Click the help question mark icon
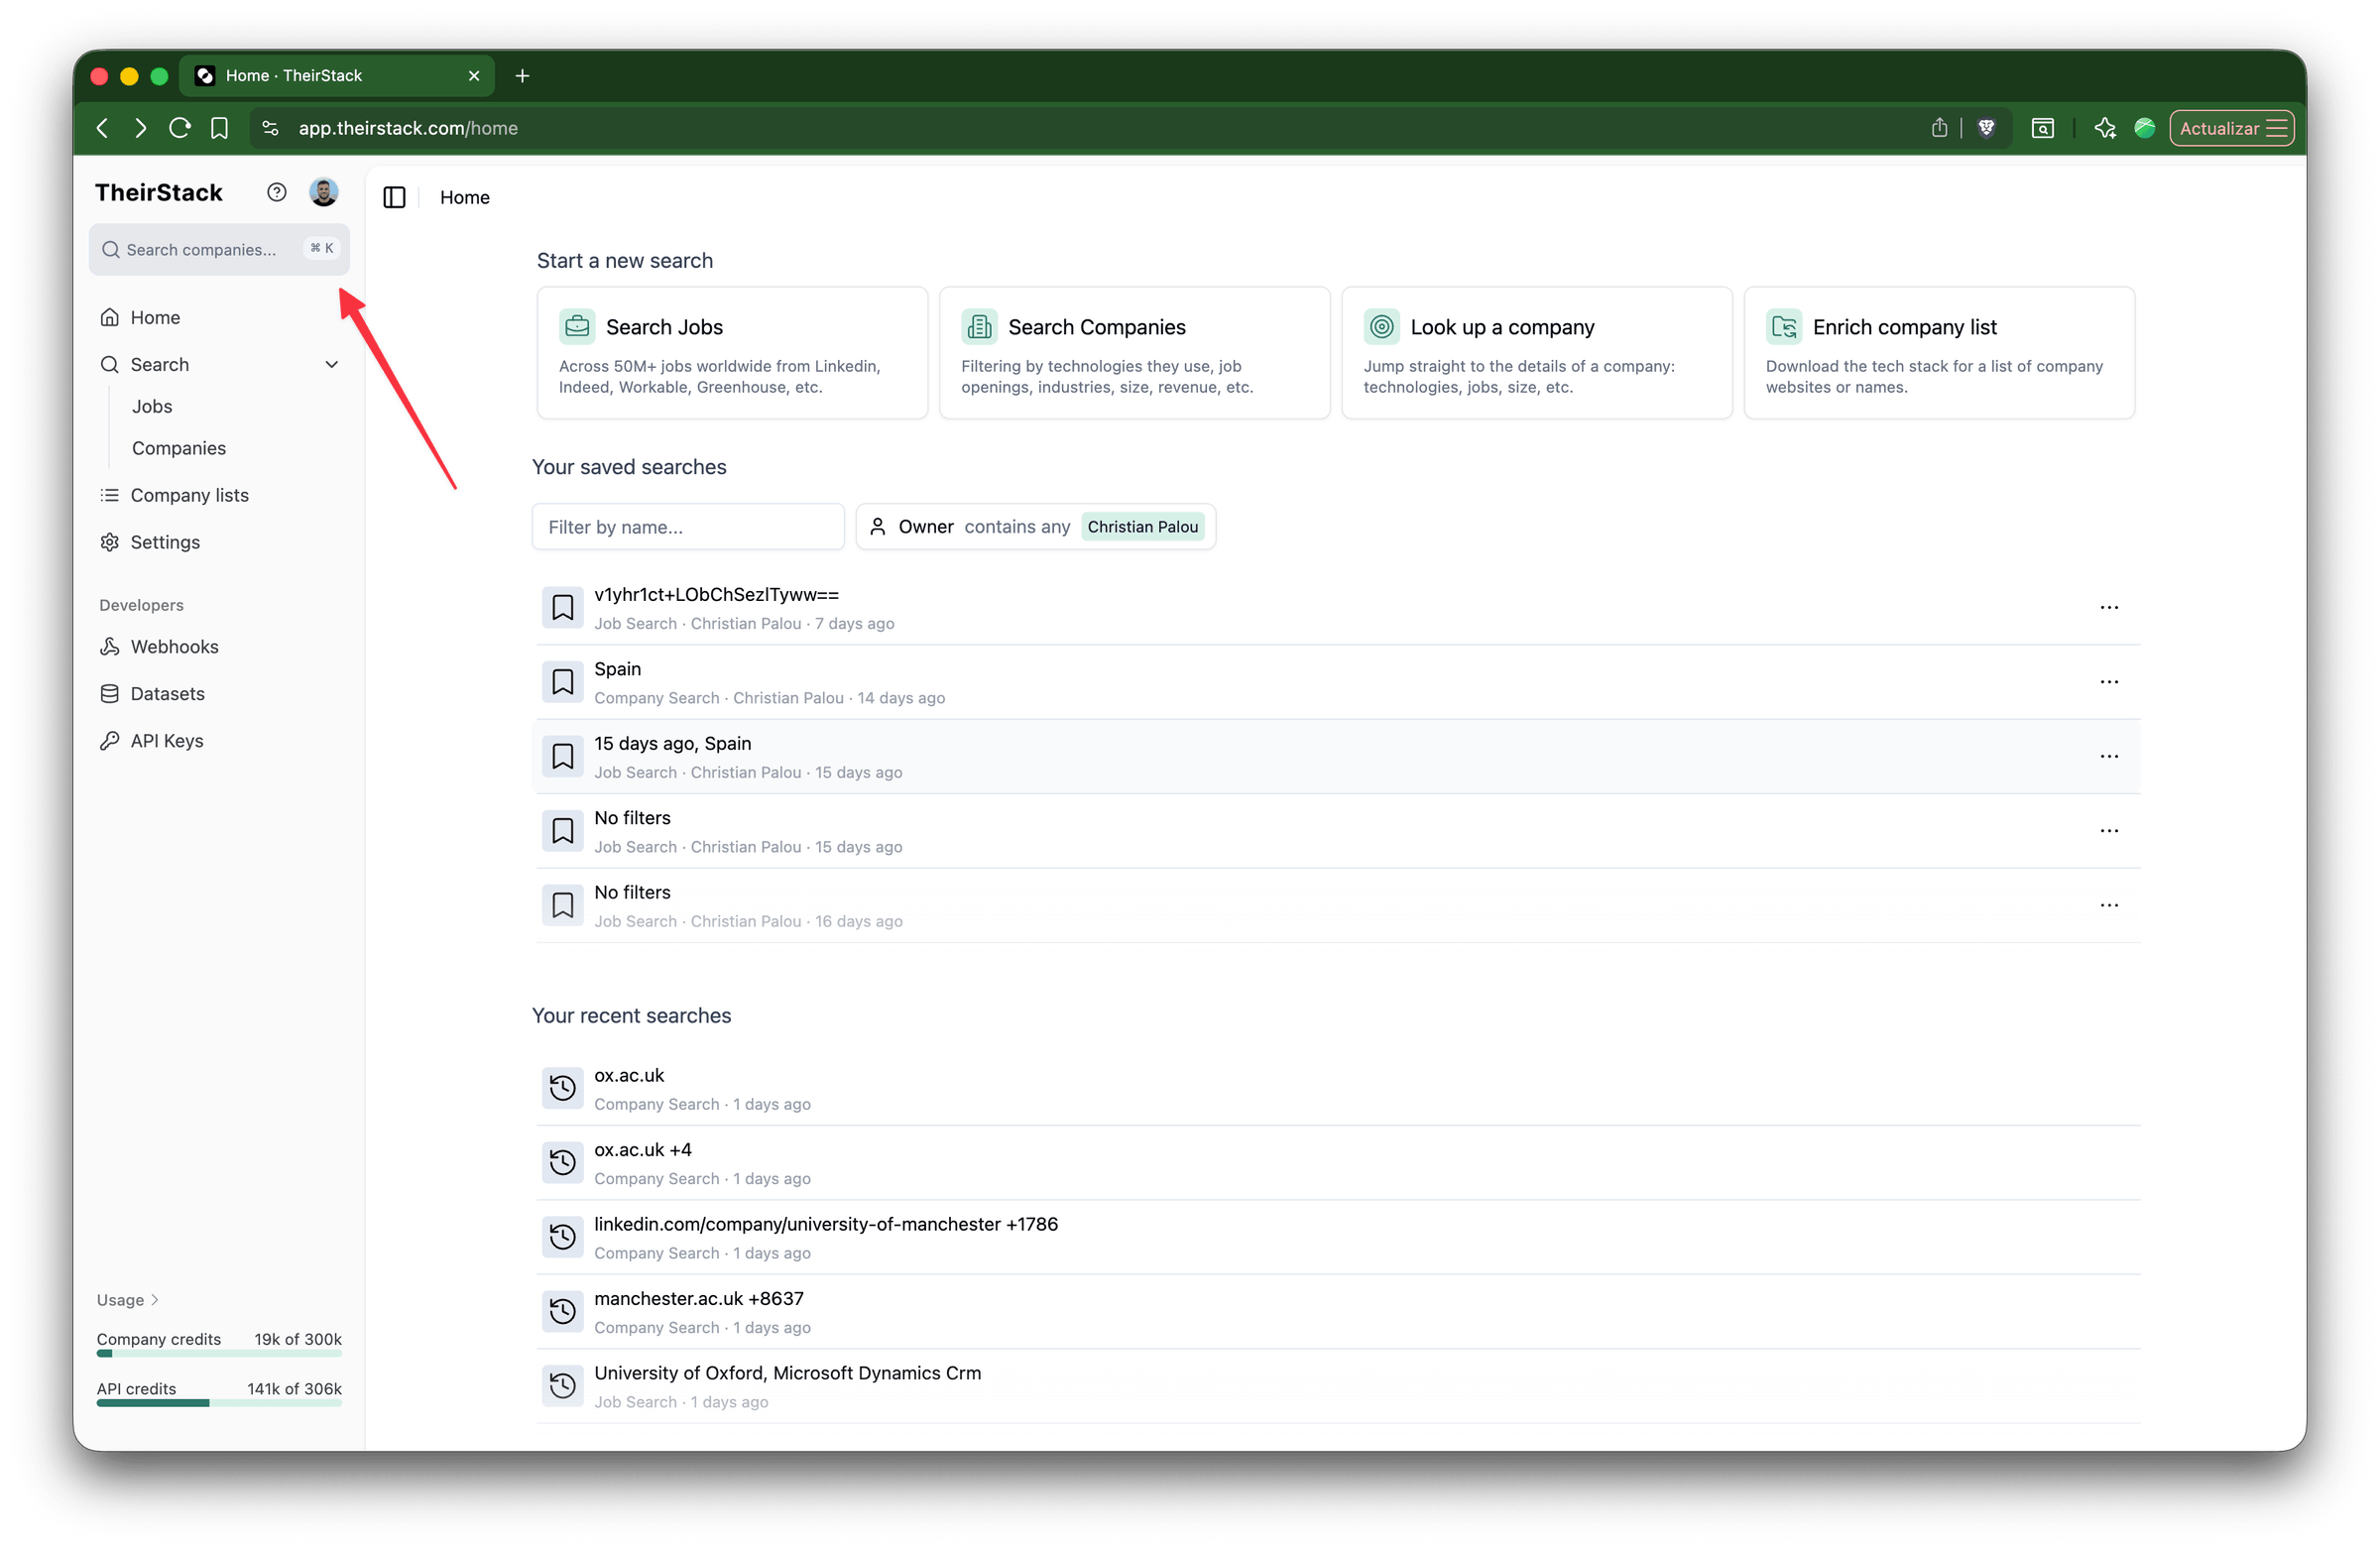Screen dimensions: 2380x1548 [277, 192]
